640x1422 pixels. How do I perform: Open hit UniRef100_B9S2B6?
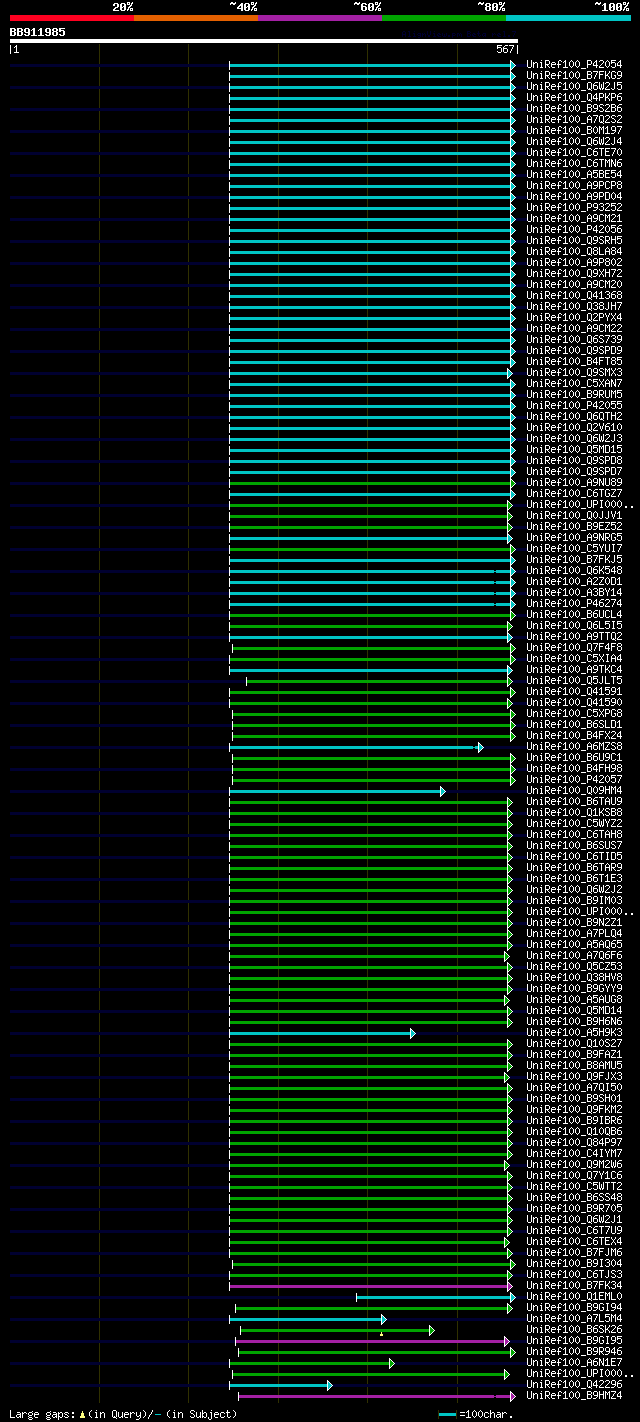pos(574,109)
